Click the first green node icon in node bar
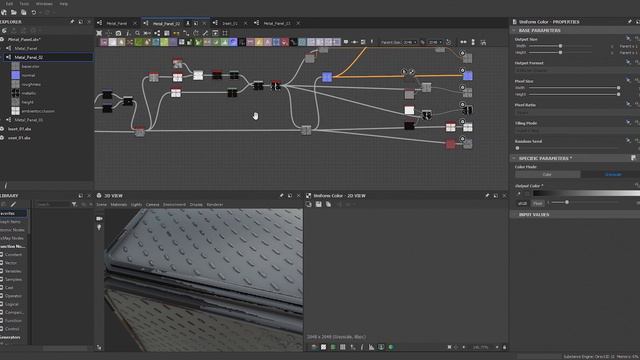 pos(138,42)
